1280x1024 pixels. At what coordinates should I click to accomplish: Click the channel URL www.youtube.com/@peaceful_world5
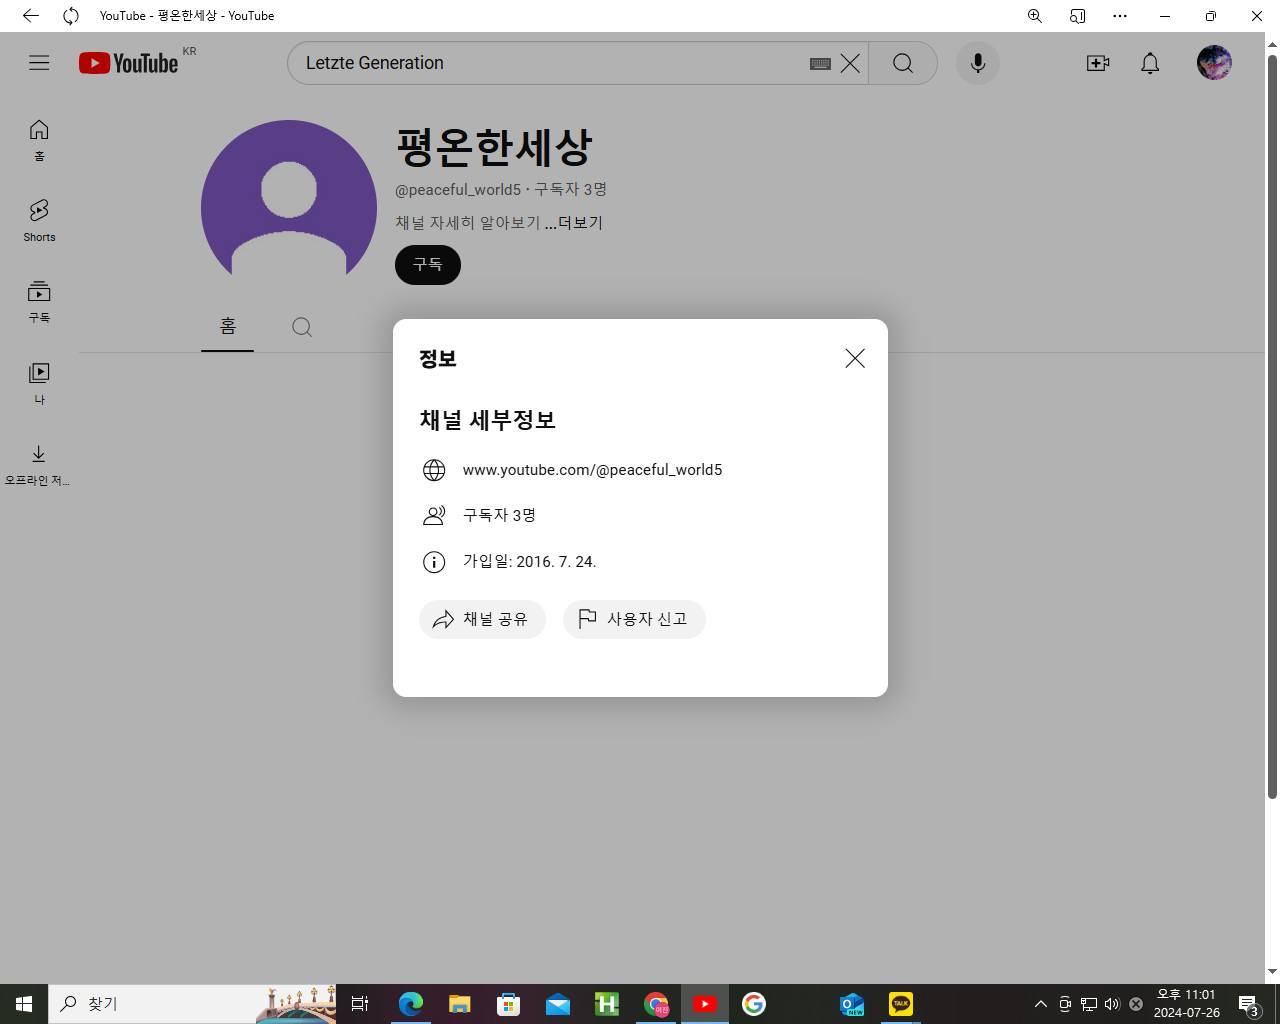(592, 470)
